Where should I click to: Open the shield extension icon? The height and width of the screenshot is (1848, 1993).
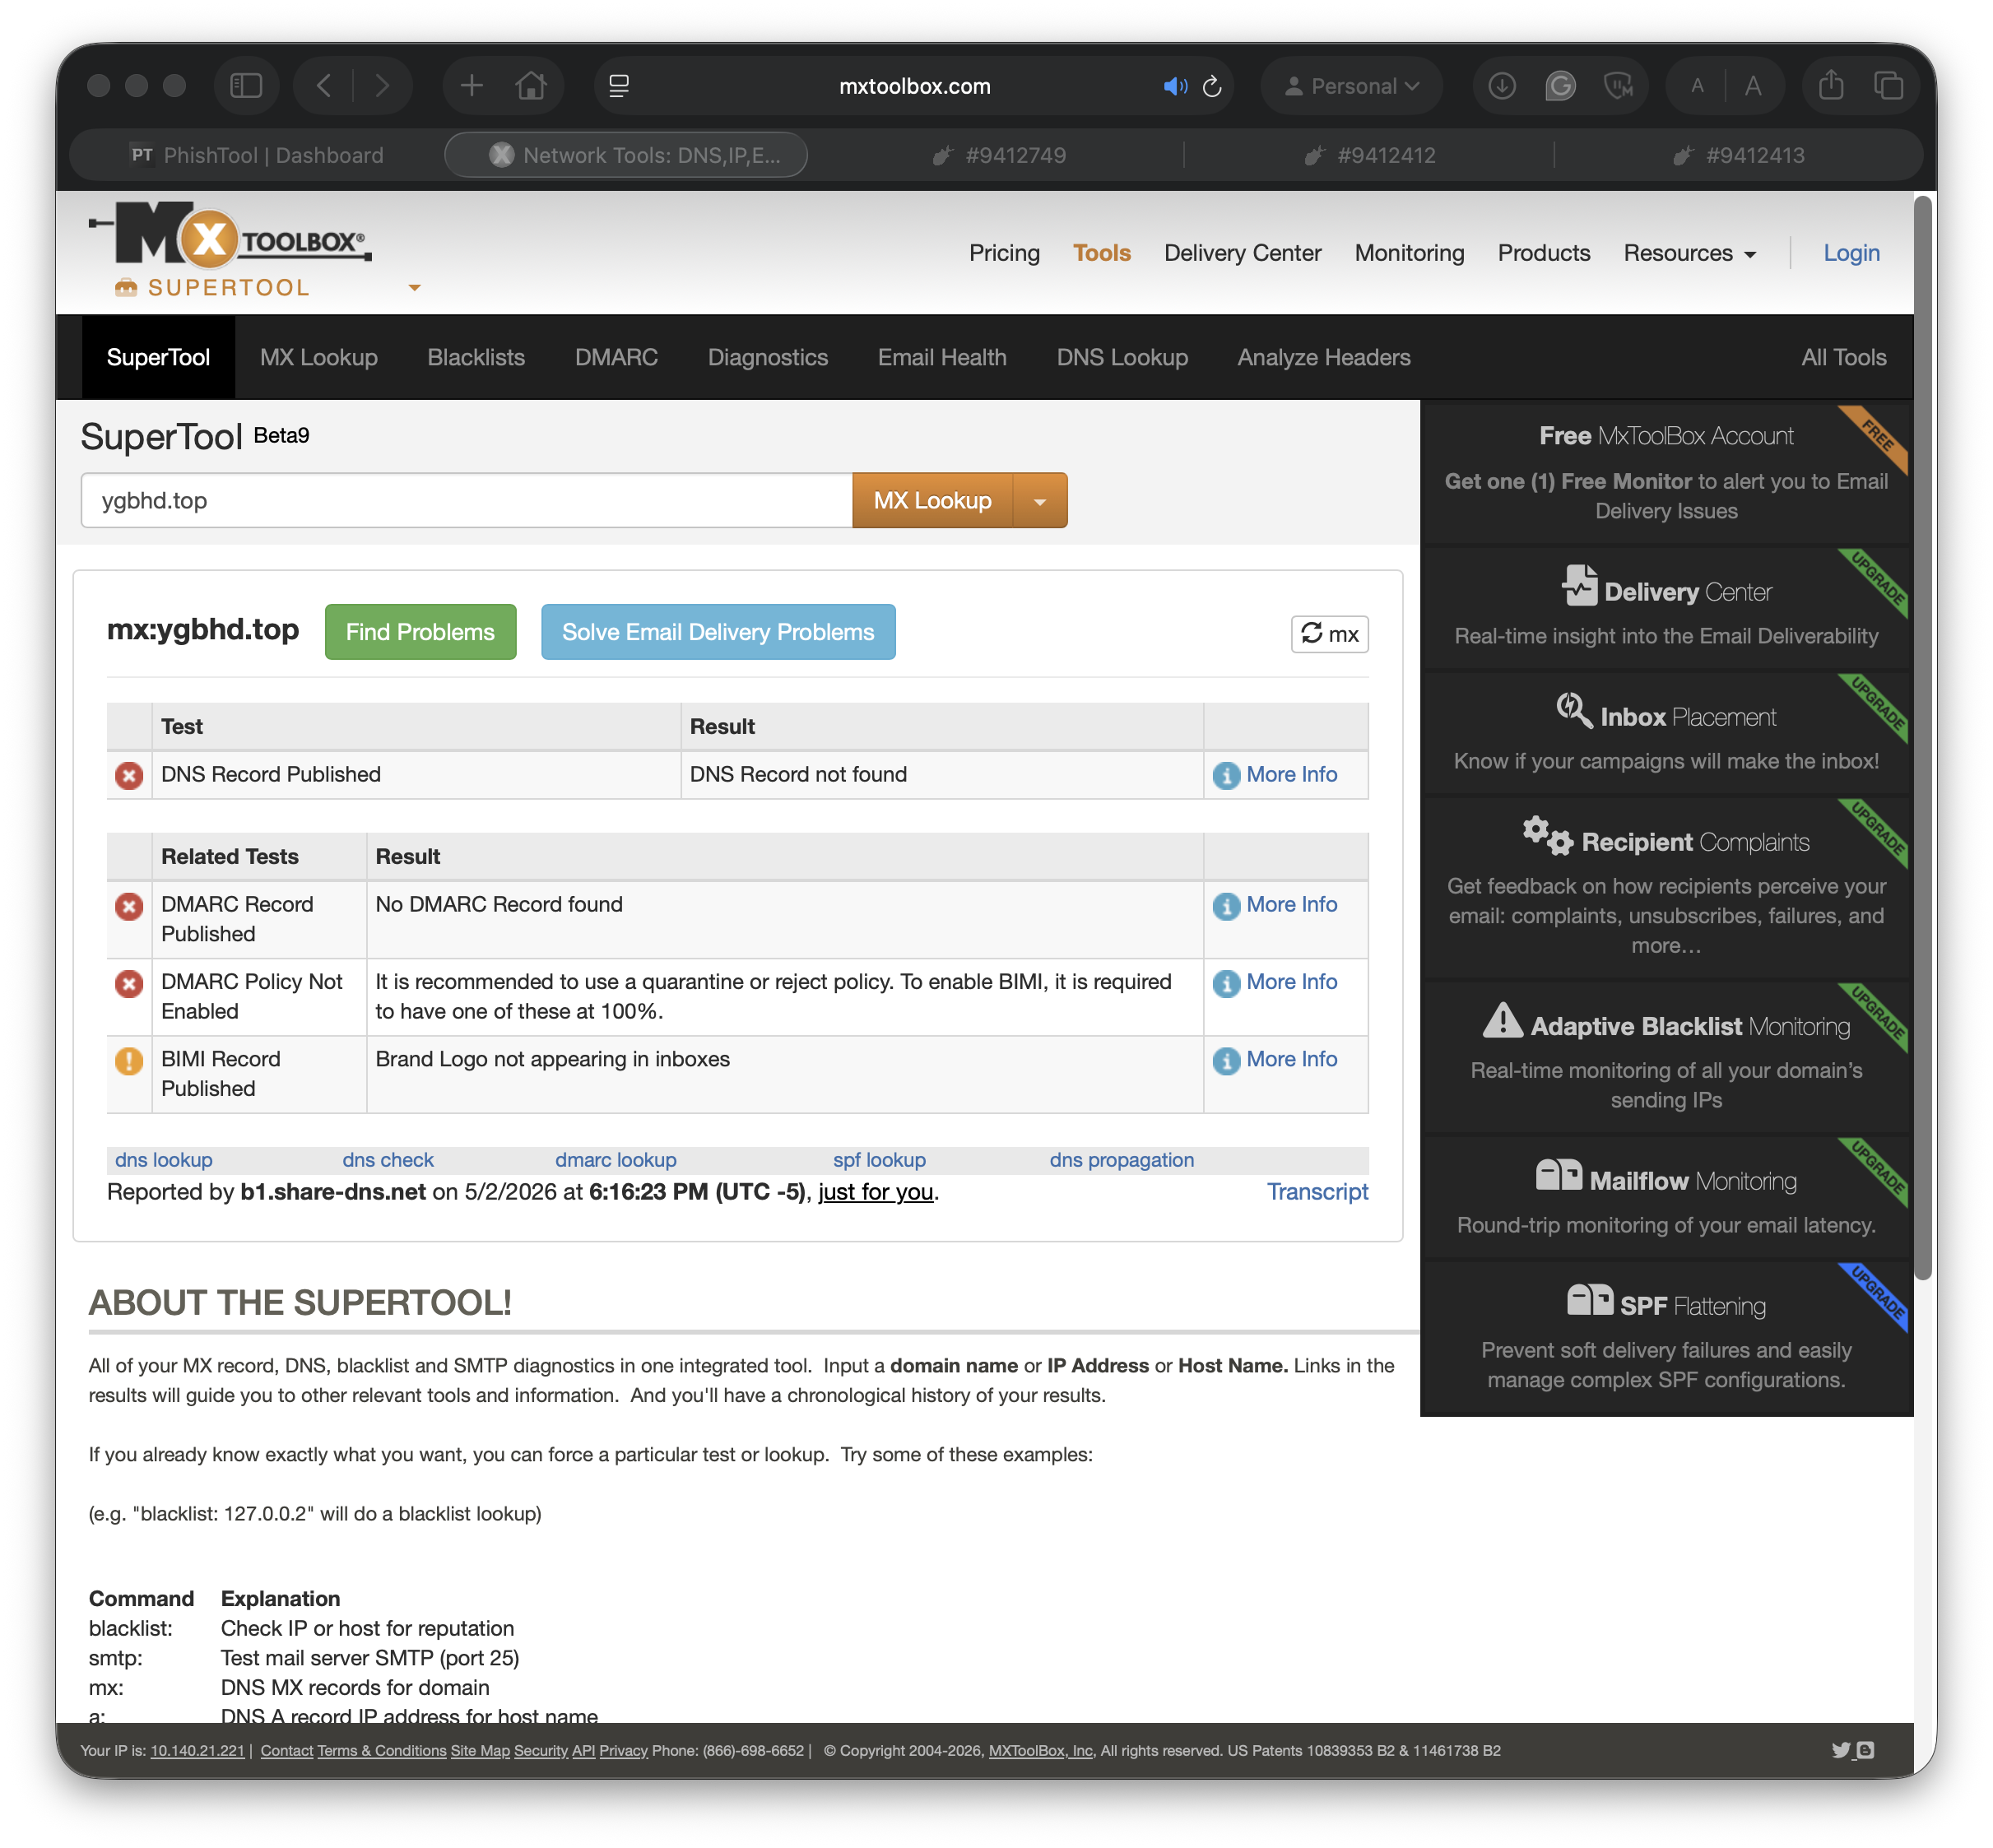point(1618,86)
